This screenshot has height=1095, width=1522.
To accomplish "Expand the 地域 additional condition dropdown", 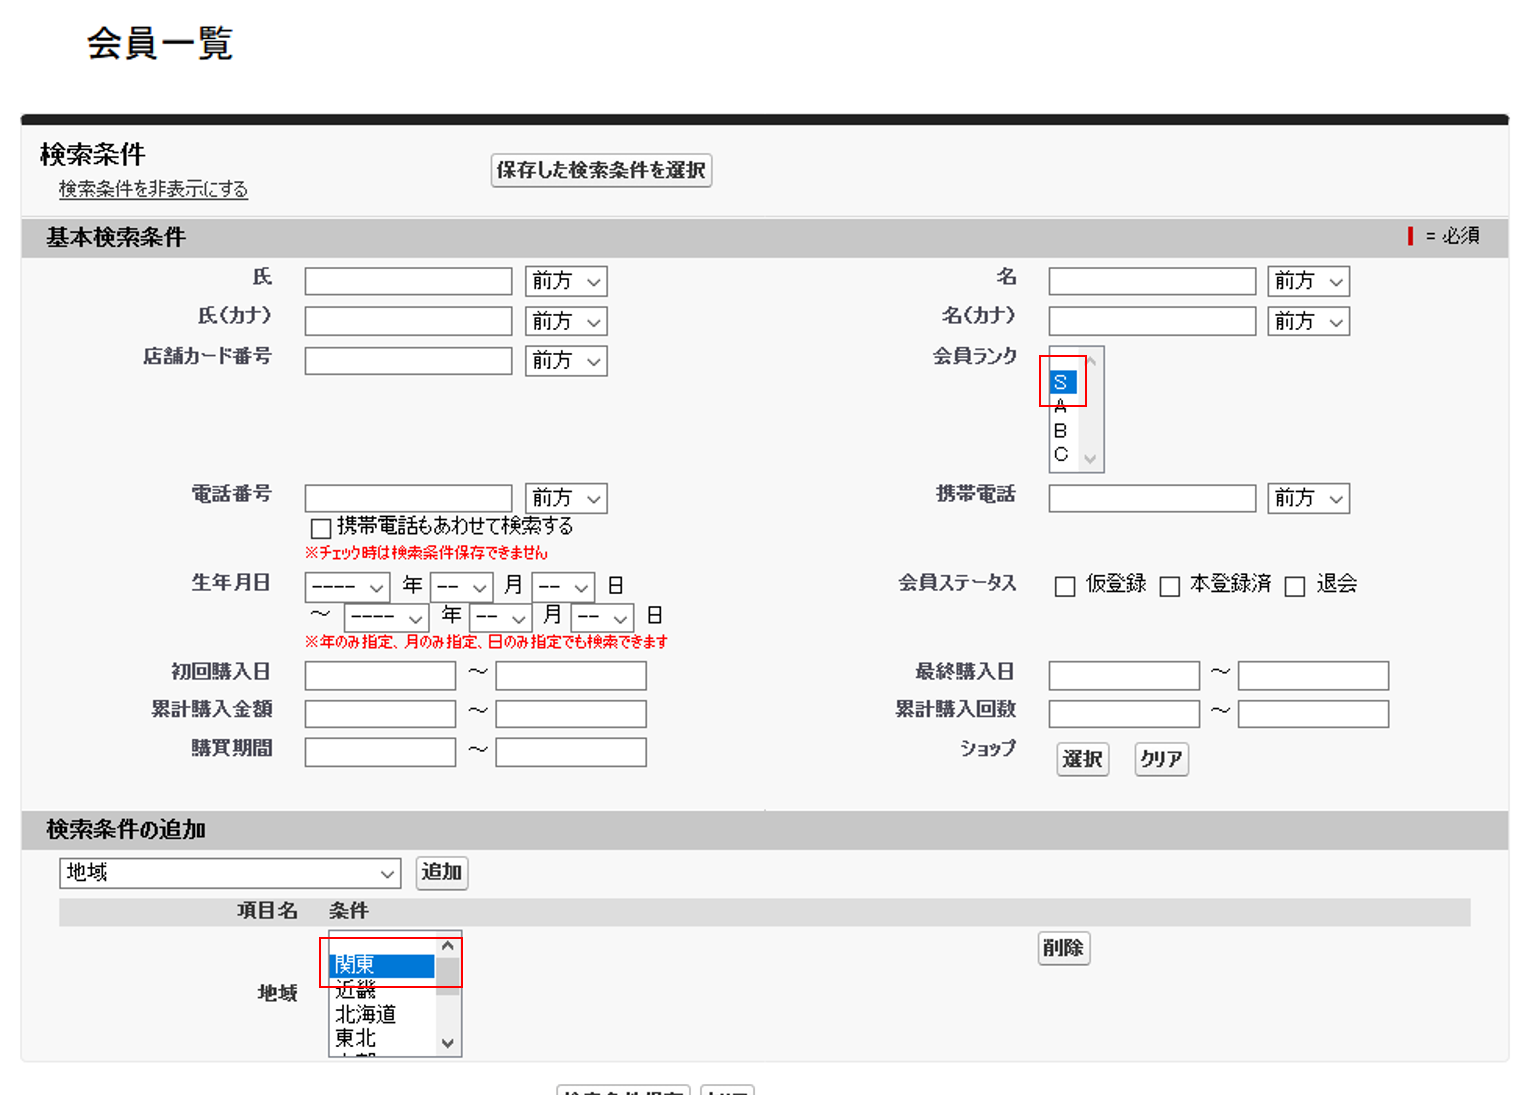I will (x=230, y=873).
